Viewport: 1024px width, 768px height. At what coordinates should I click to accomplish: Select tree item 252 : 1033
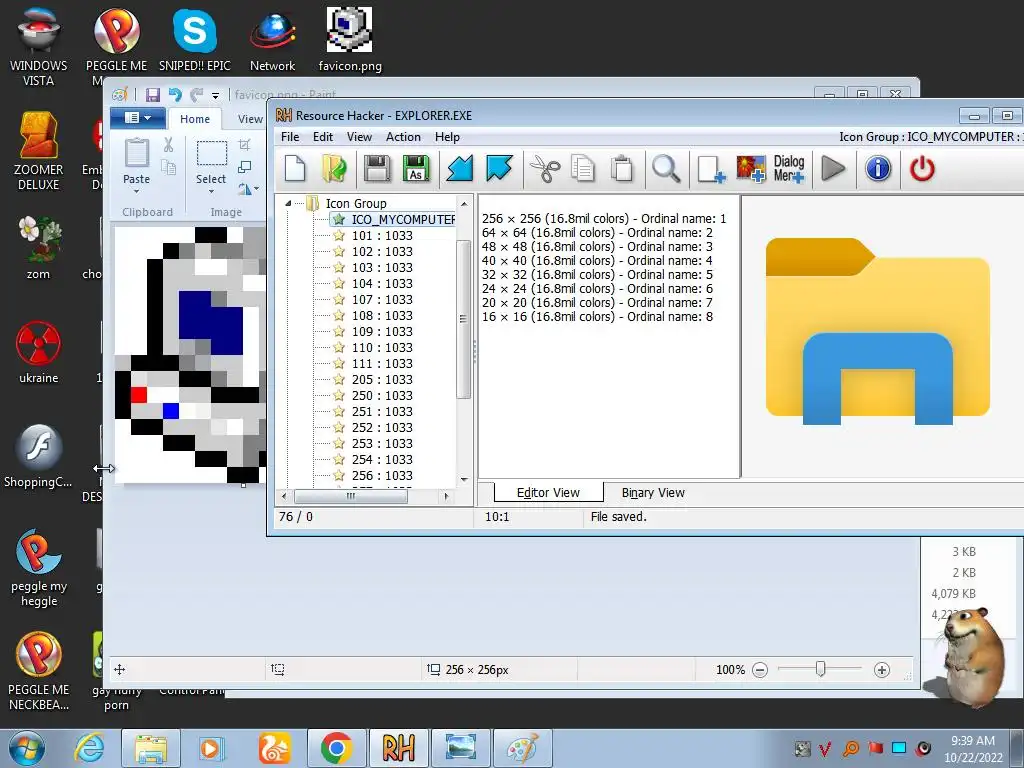pos(382,428)
